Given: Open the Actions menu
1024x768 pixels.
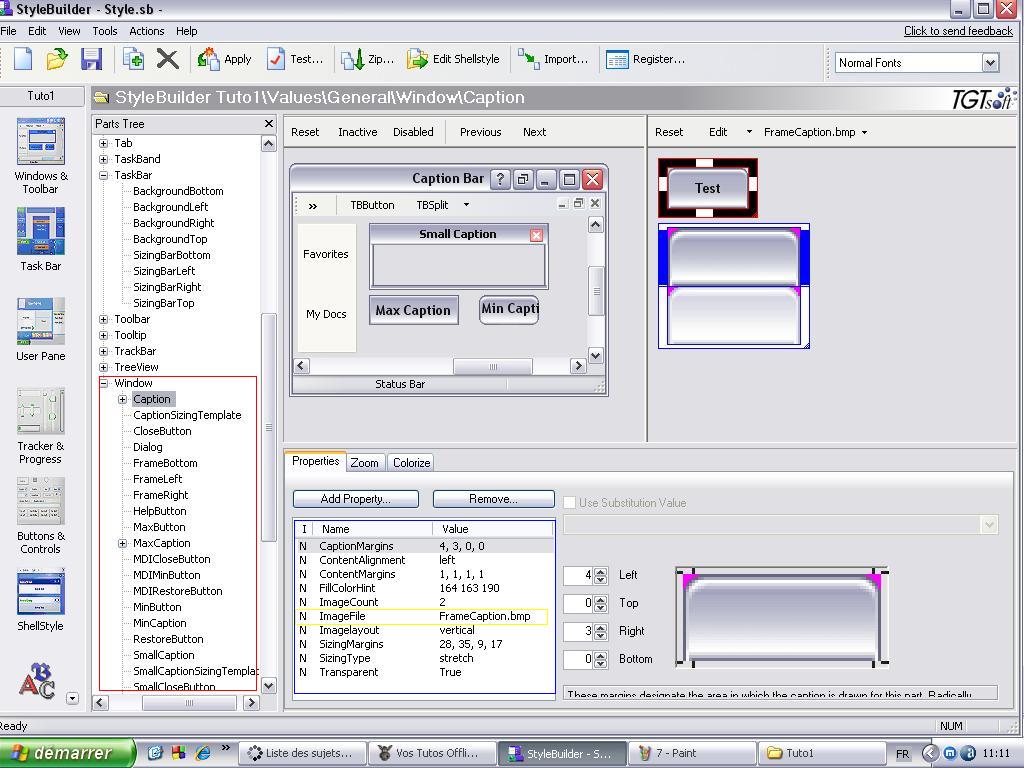Looking at the screenshot, I should [x=146, y=31].
